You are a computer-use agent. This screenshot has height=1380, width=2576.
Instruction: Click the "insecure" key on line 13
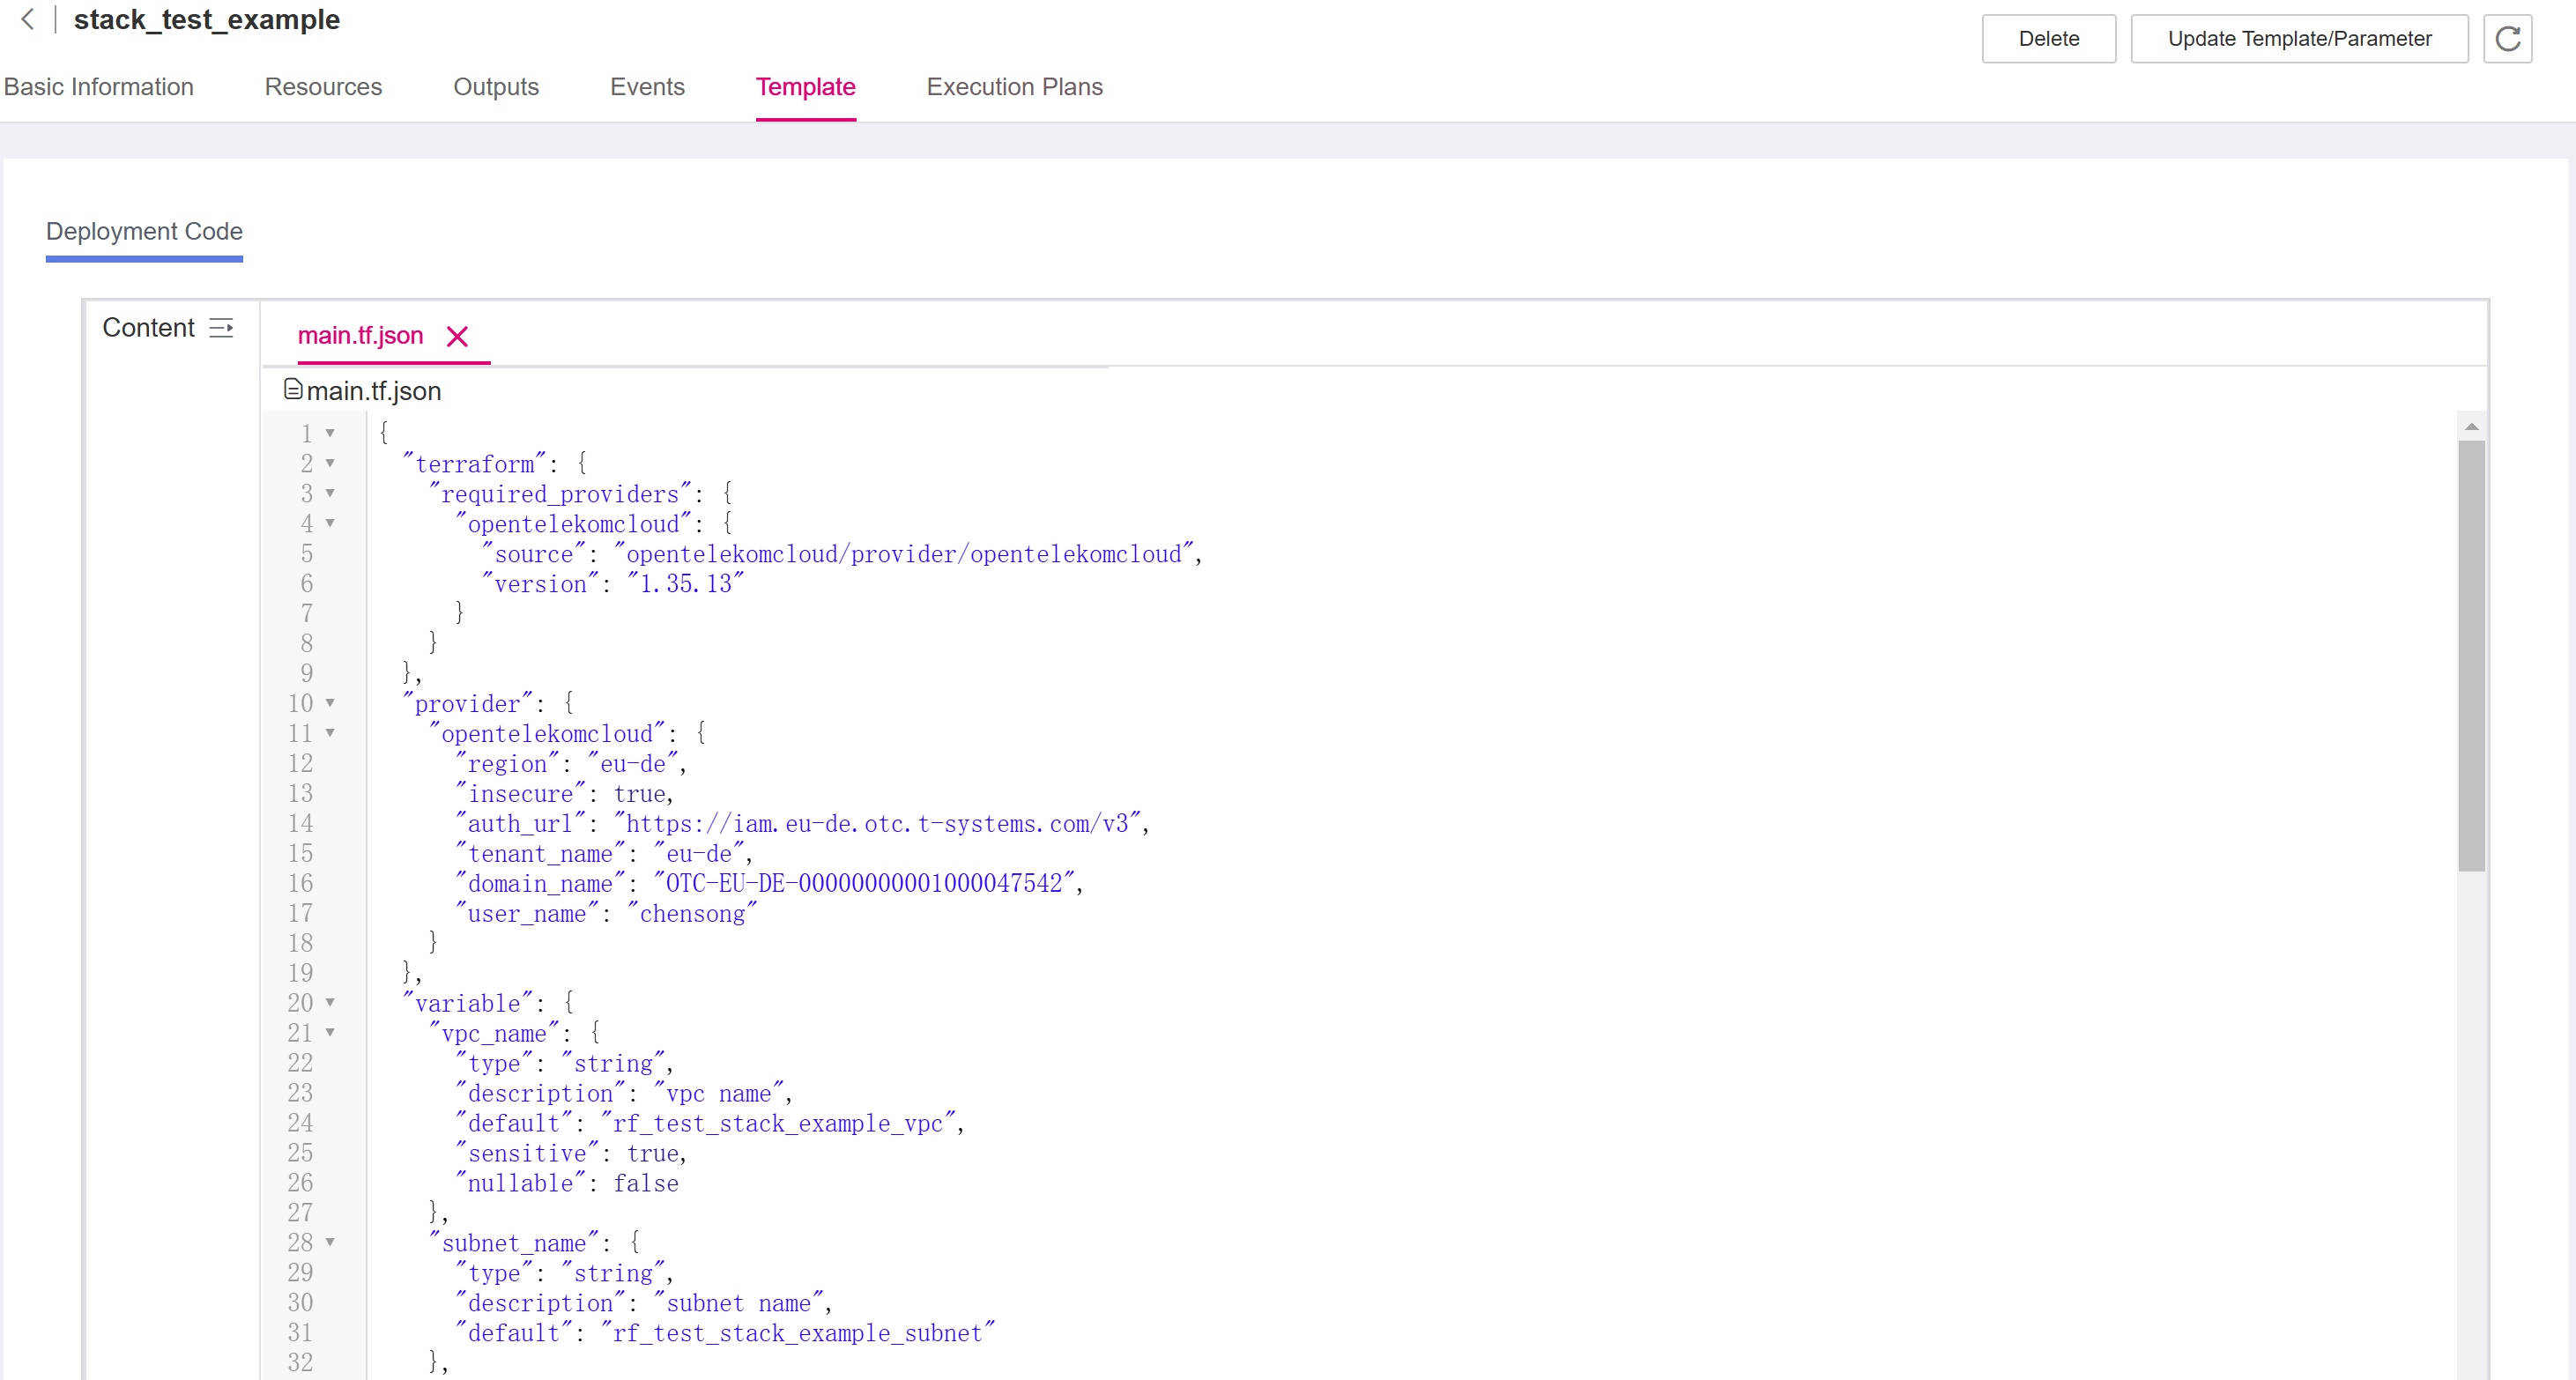coord(521,794)
